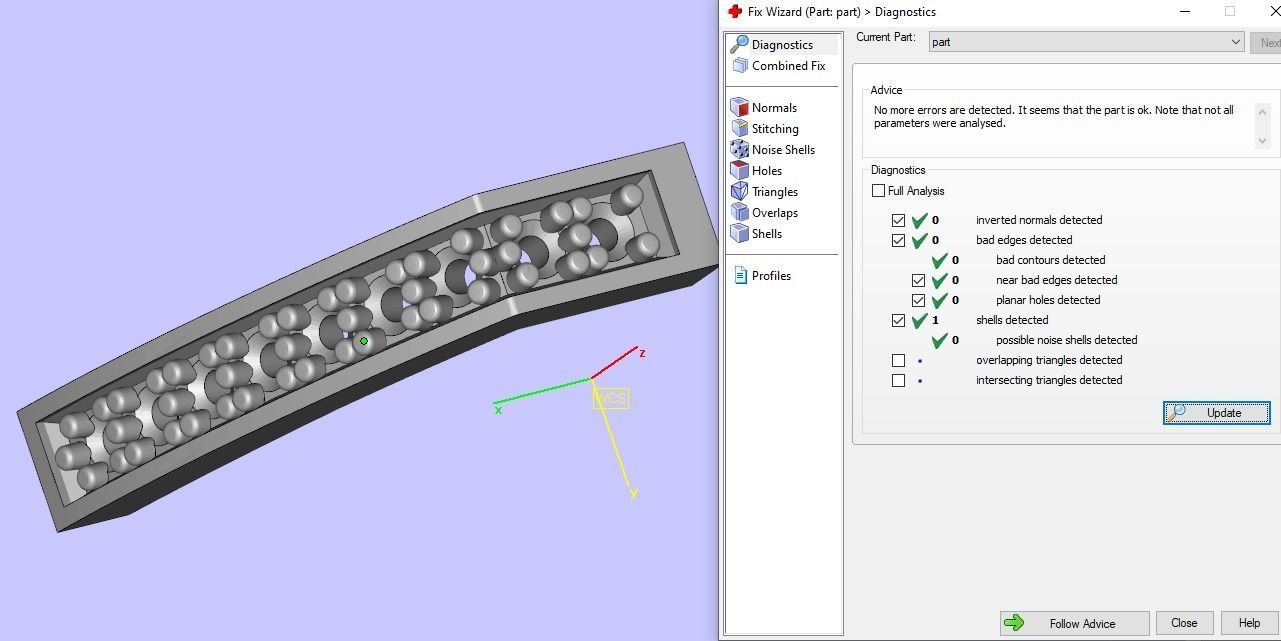Select the Holes fix icon
The width and height of the screenshot is (1281, 641).
point(740,170)
